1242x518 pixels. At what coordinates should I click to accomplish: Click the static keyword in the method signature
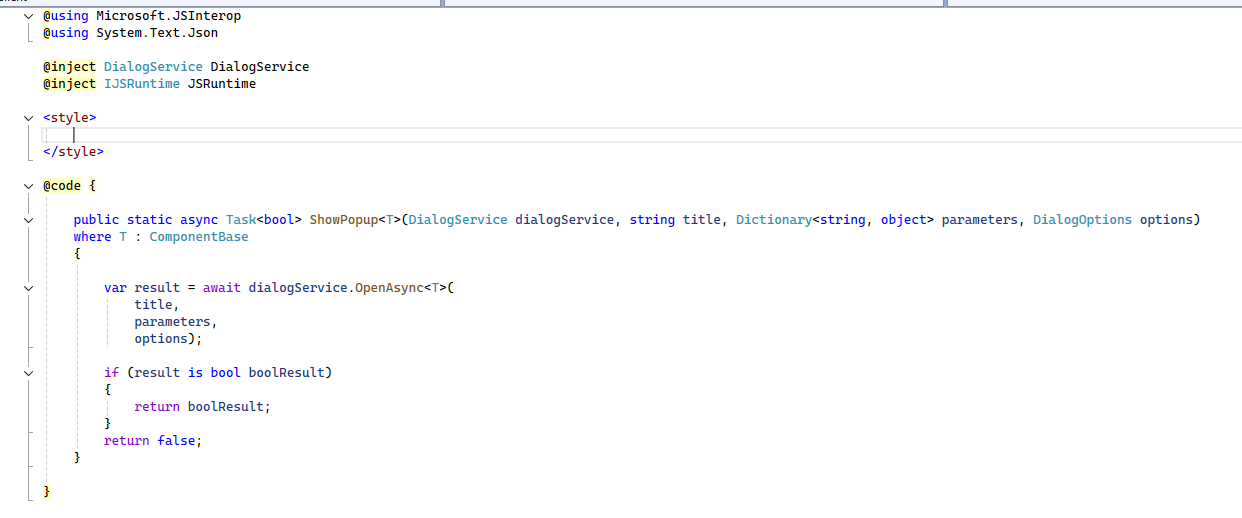(149, 220)
